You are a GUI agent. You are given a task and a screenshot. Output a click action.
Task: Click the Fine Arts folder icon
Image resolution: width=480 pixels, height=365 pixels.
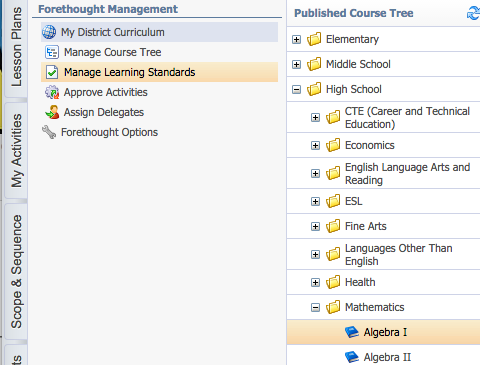click(x=333, y=226)
